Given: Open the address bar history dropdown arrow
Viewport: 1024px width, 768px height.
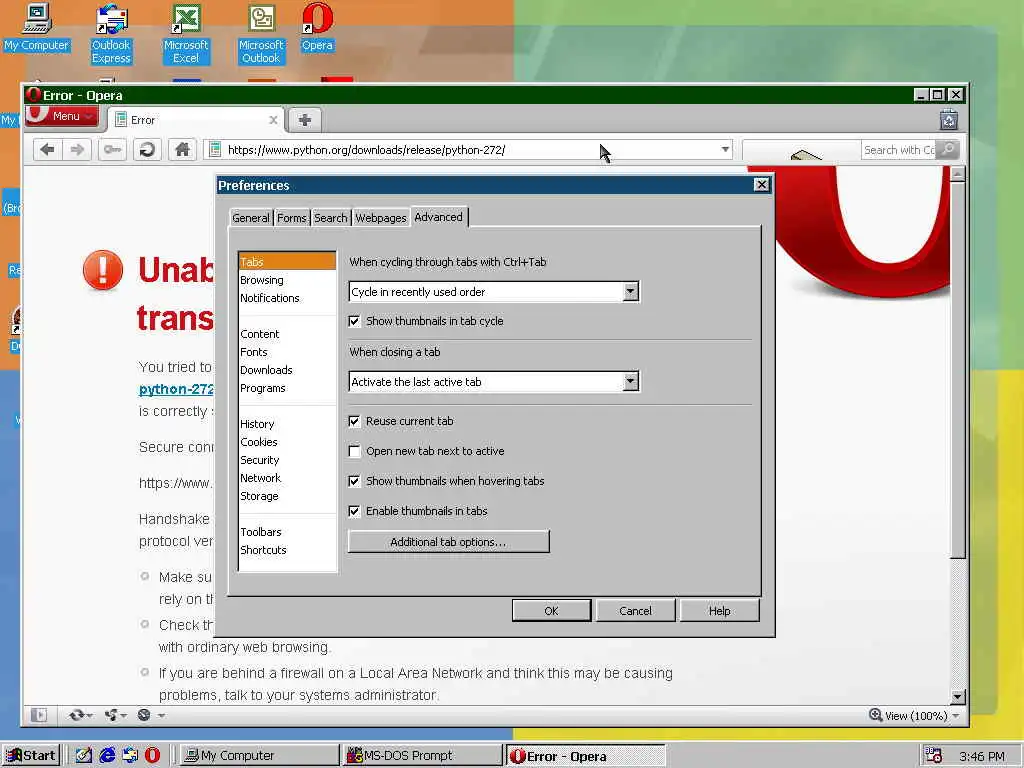Looking at the screenshot, I should pos(725,150).
